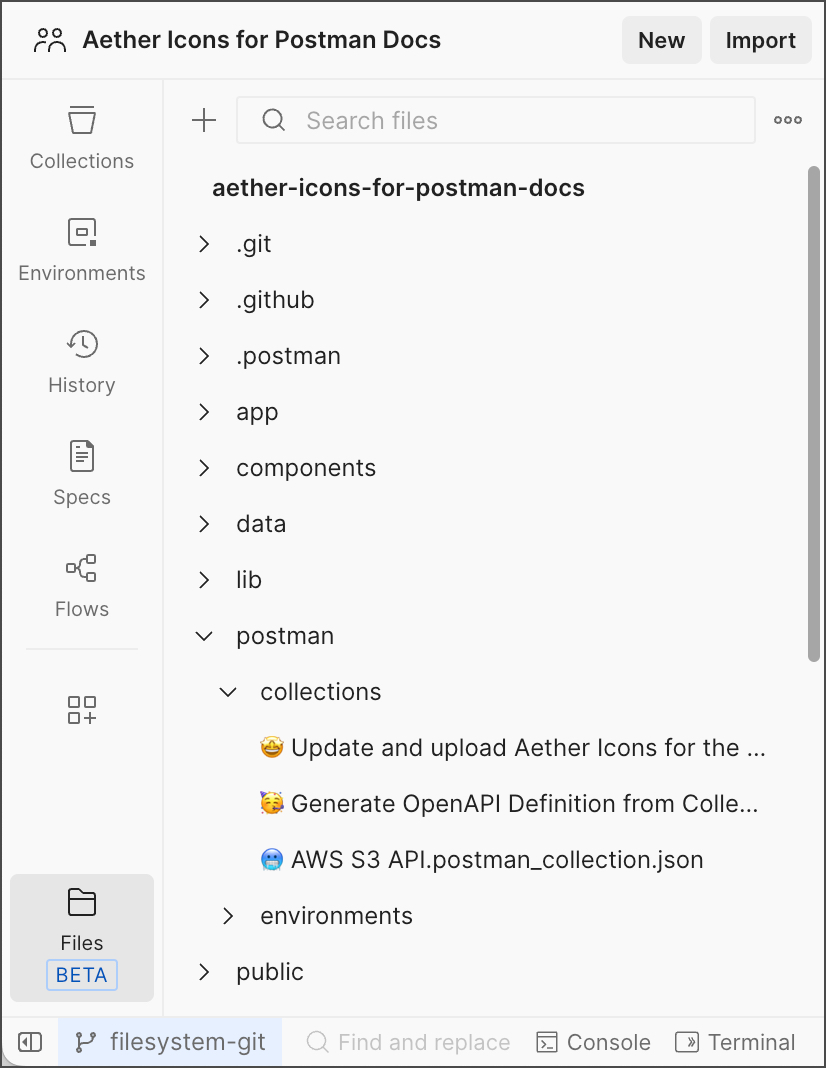
Task: Open the History panel
Action: 81,359
